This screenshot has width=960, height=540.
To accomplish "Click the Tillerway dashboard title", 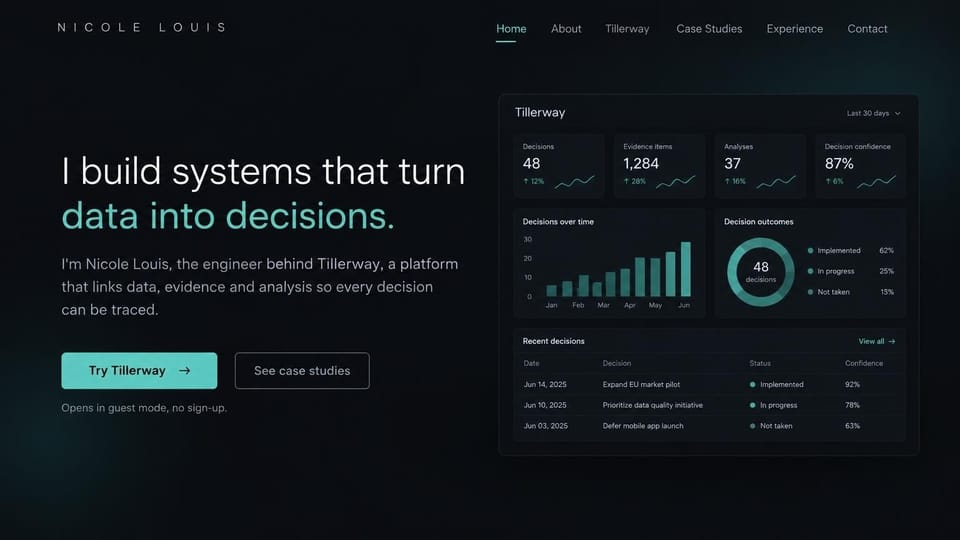I will [540, 113].
